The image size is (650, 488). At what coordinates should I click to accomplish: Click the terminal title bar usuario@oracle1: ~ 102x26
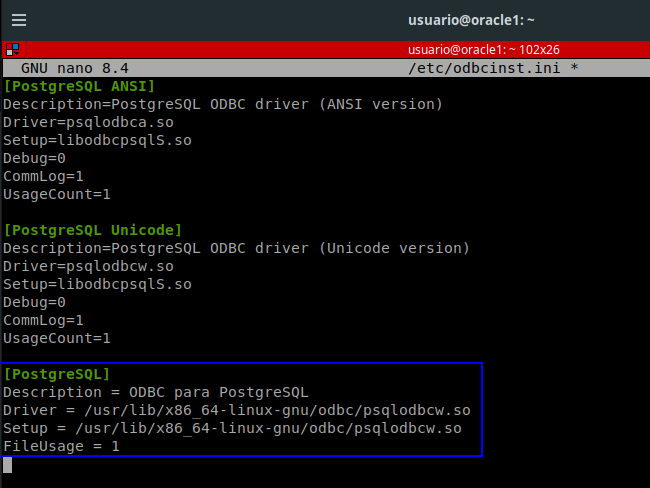pyautogui.click(x=483, y=50)
